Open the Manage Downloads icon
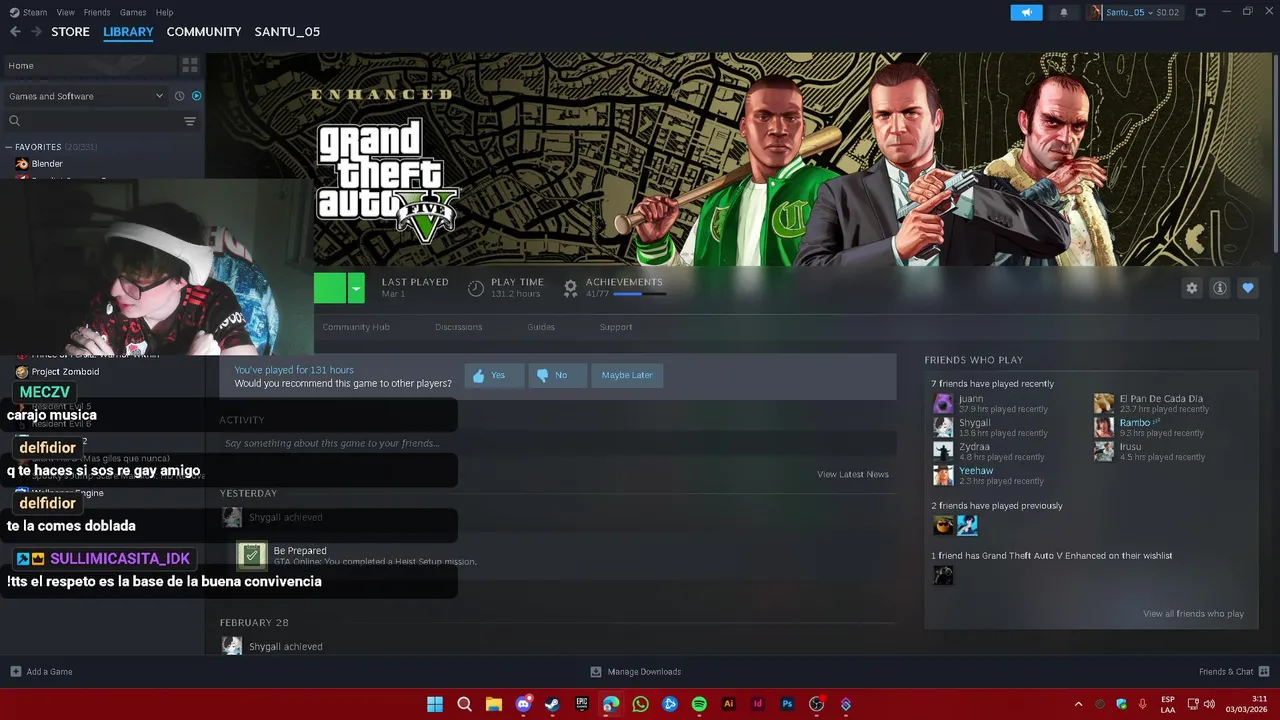This screenshot has height=720, width=1280. [596, 672]
